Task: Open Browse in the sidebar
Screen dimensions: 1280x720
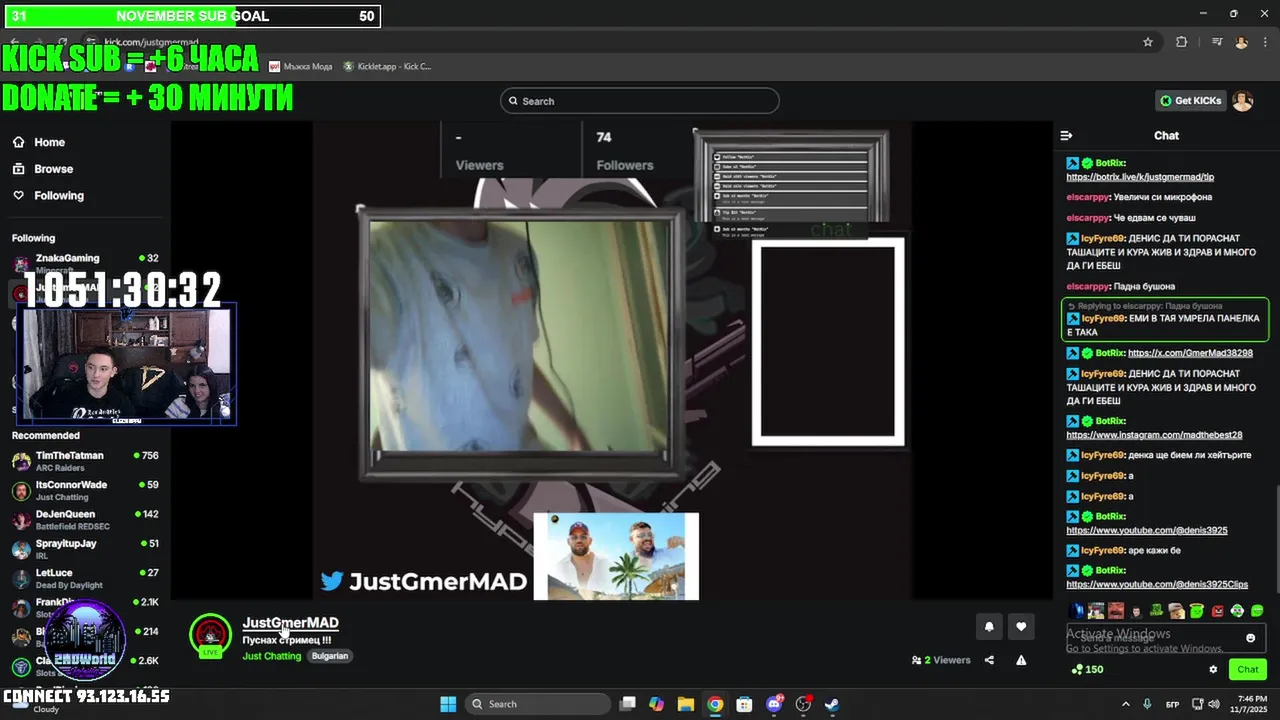Action: coord(43,169)
